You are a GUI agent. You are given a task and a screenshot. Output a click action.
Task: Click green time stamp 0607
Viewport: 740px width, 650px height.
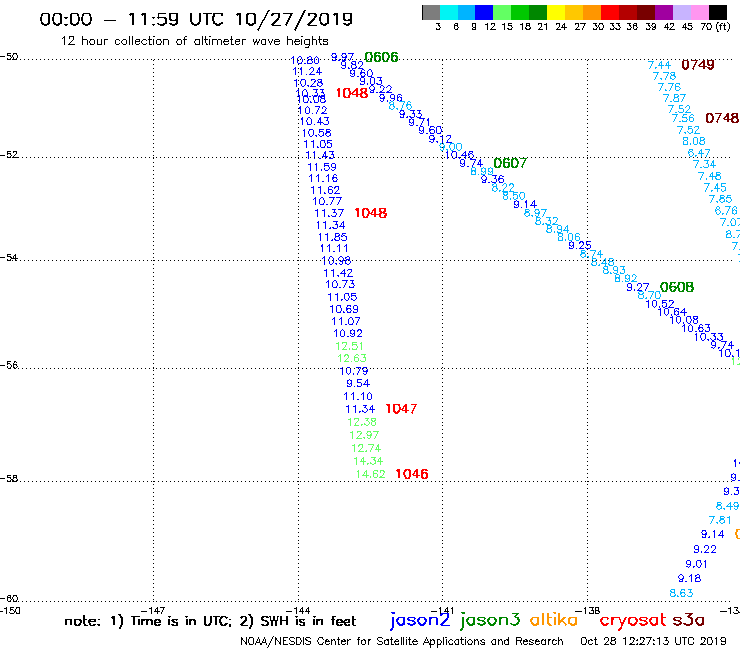coord(510,163)
